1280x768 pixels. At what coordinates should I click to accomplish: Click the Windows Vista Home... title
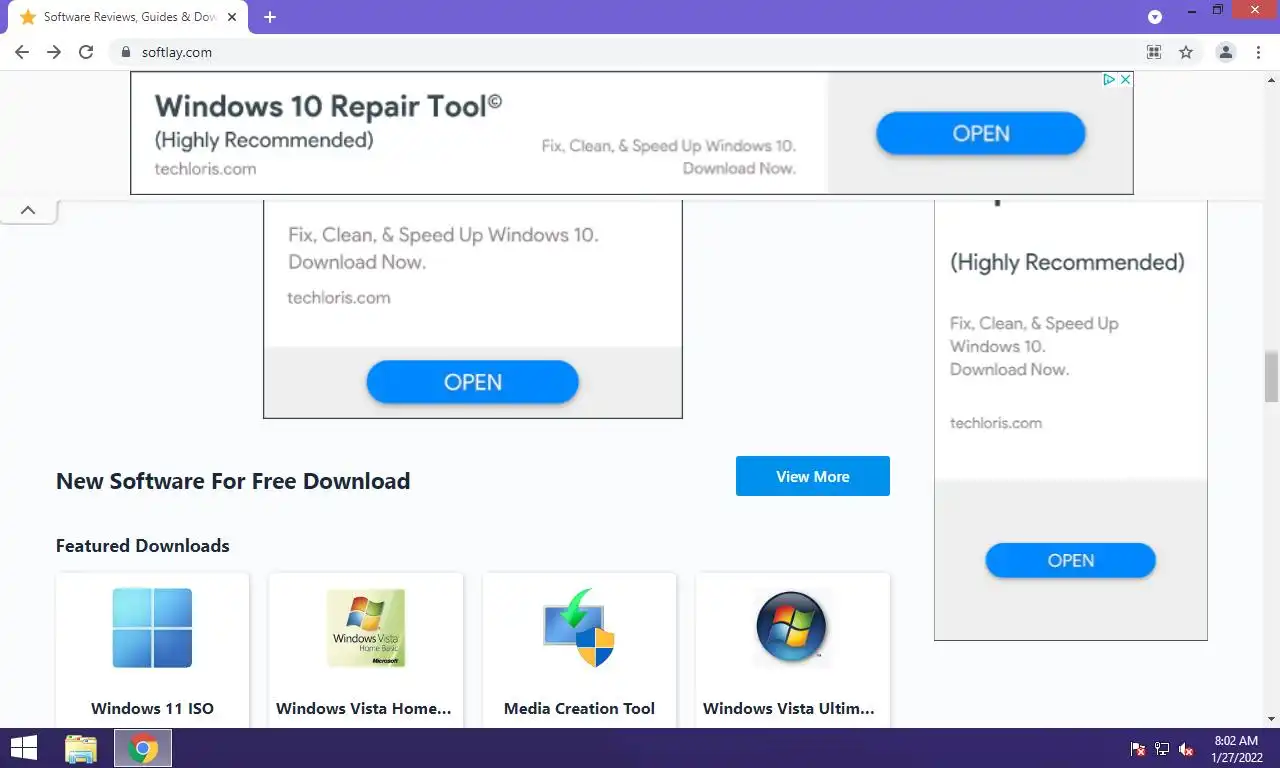click(x=364, y=708)
